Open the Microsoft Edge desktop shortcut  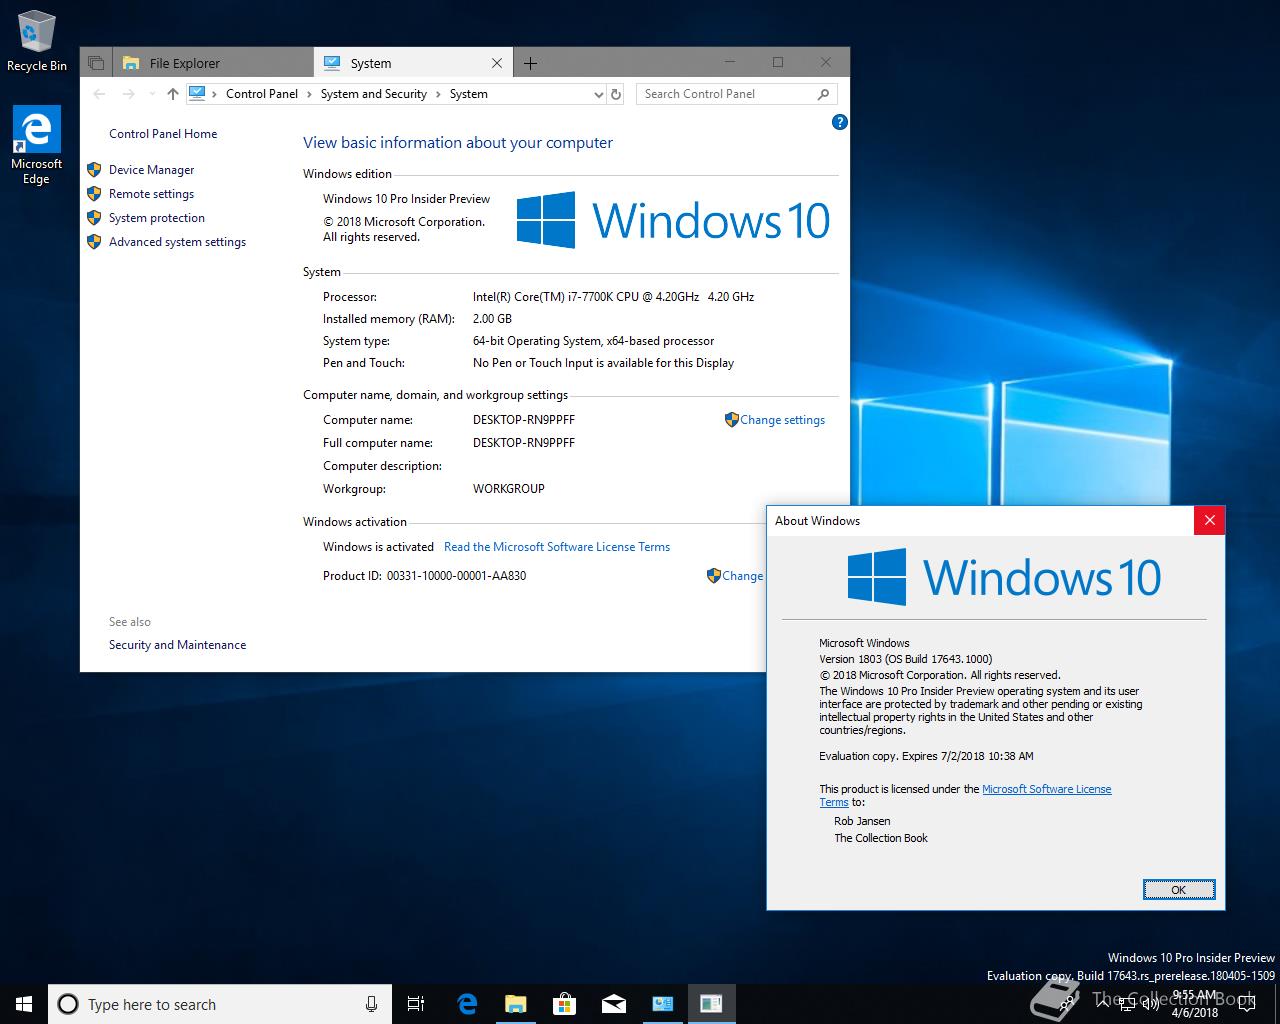coord(36,146)
